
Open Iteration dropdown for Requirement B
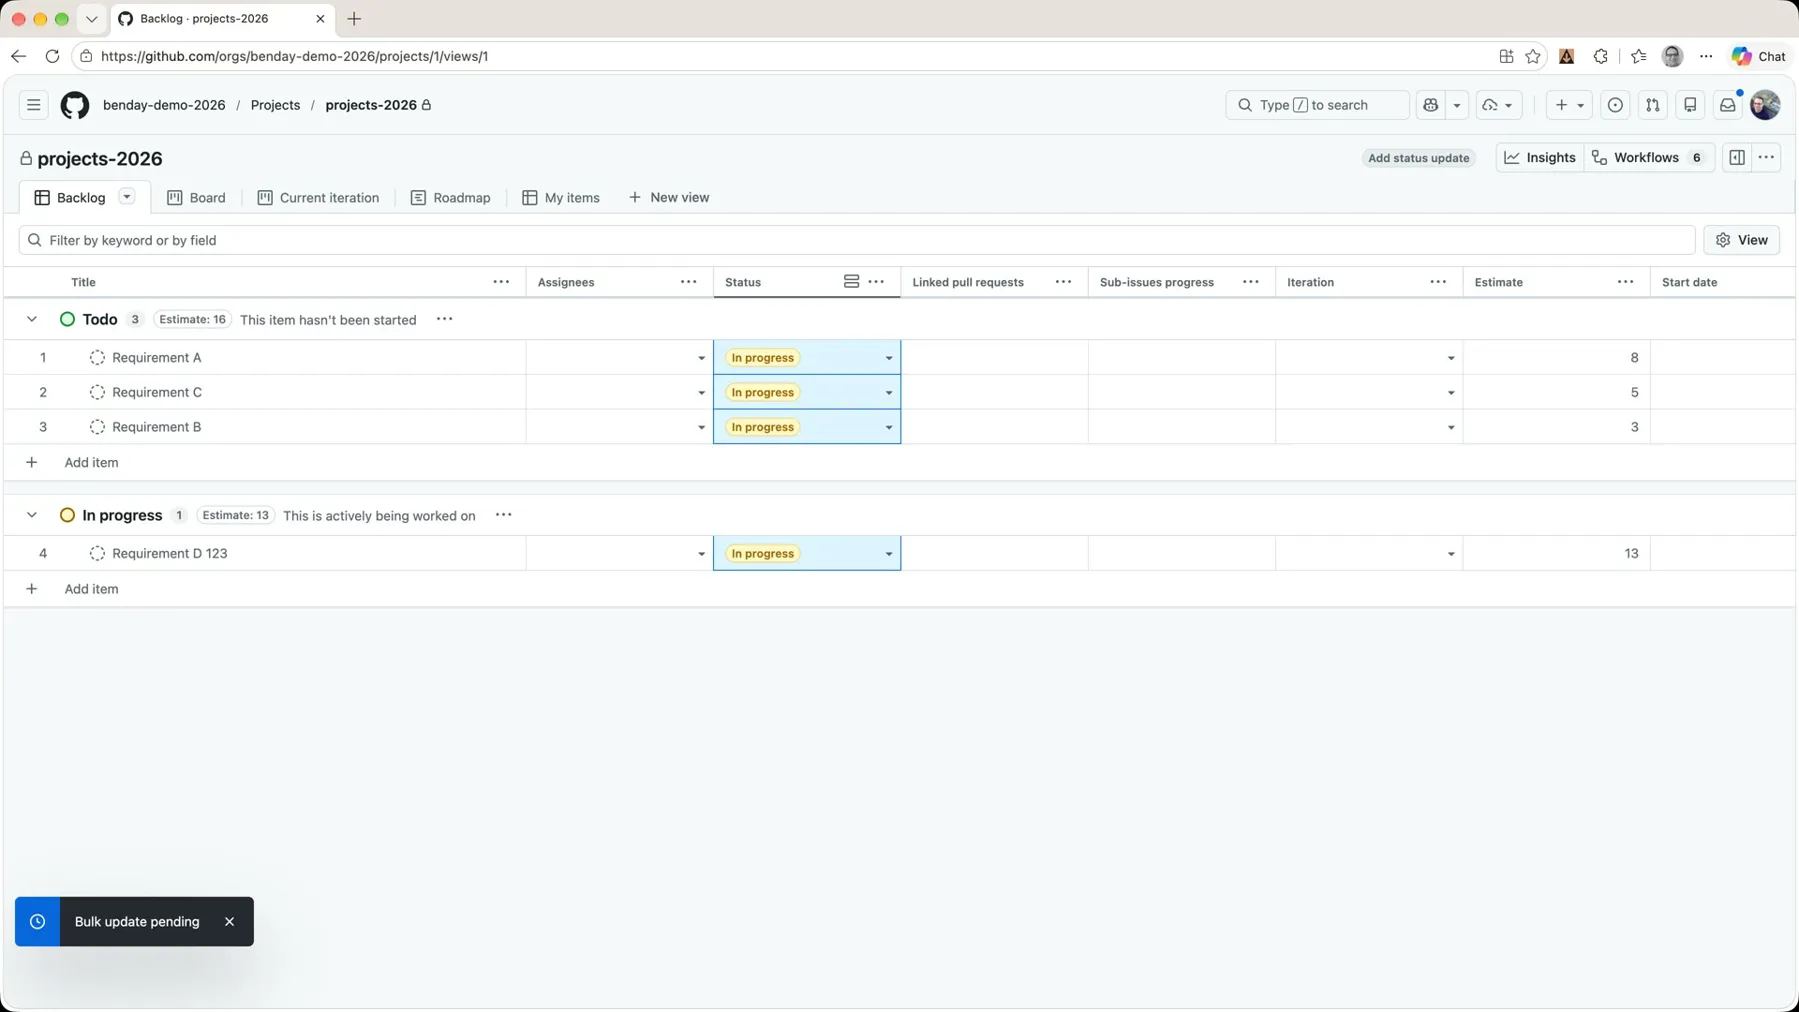click(x=1451, y=428)
